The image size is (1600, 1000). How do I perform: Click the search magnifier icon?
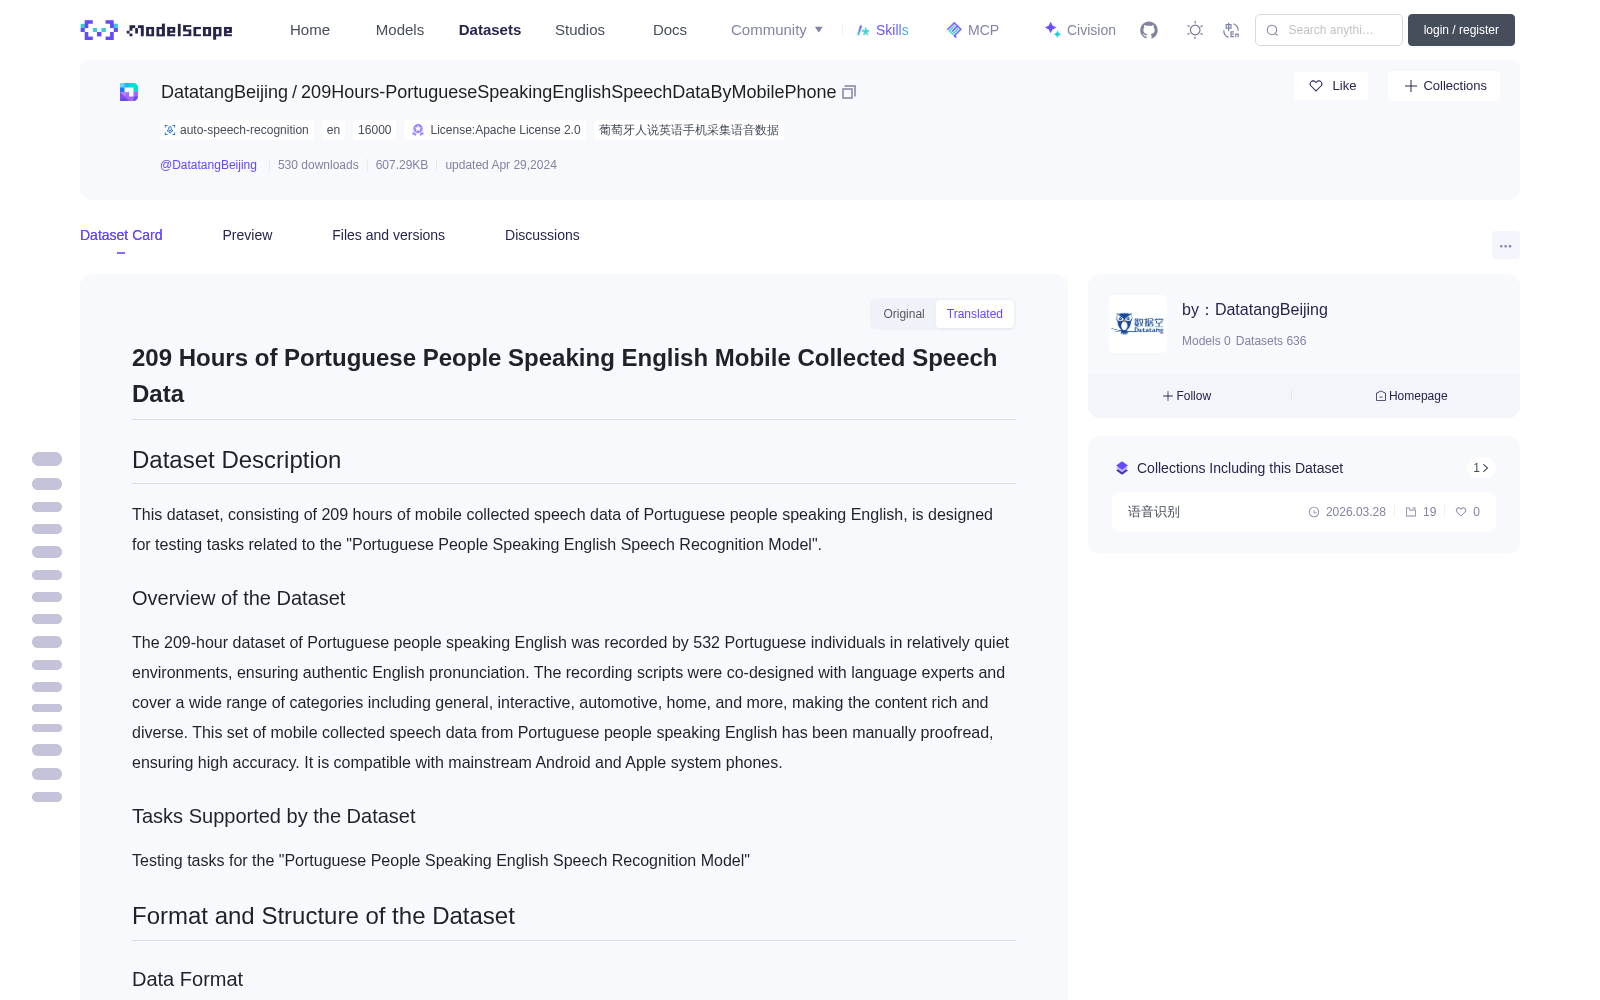tap(1272, 30)
